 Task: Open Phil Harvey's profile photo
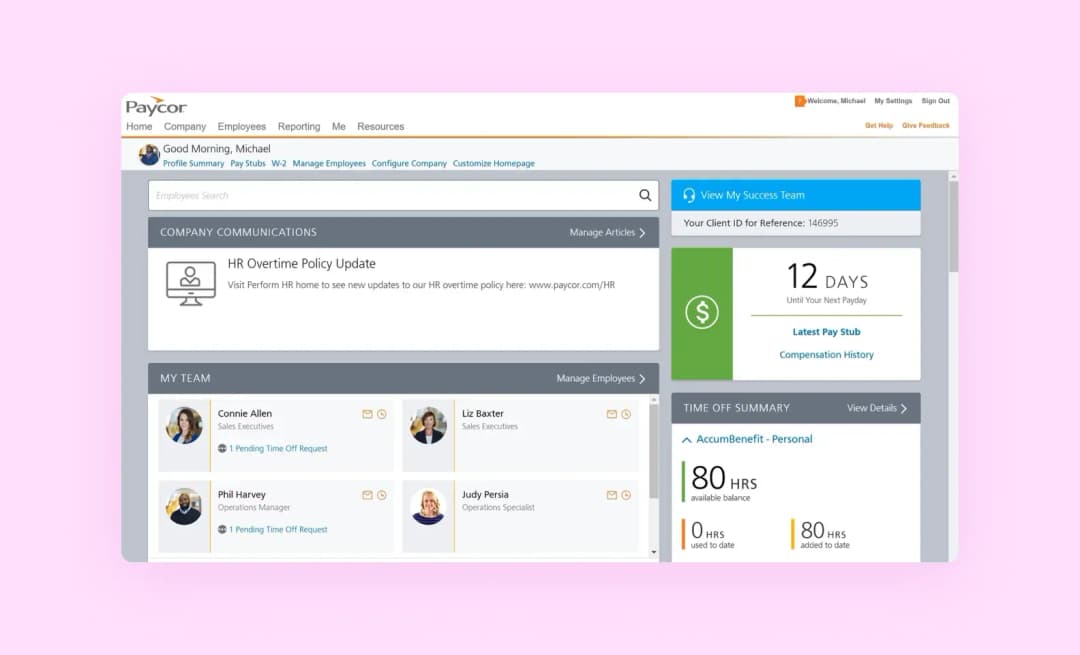point(185,506)
